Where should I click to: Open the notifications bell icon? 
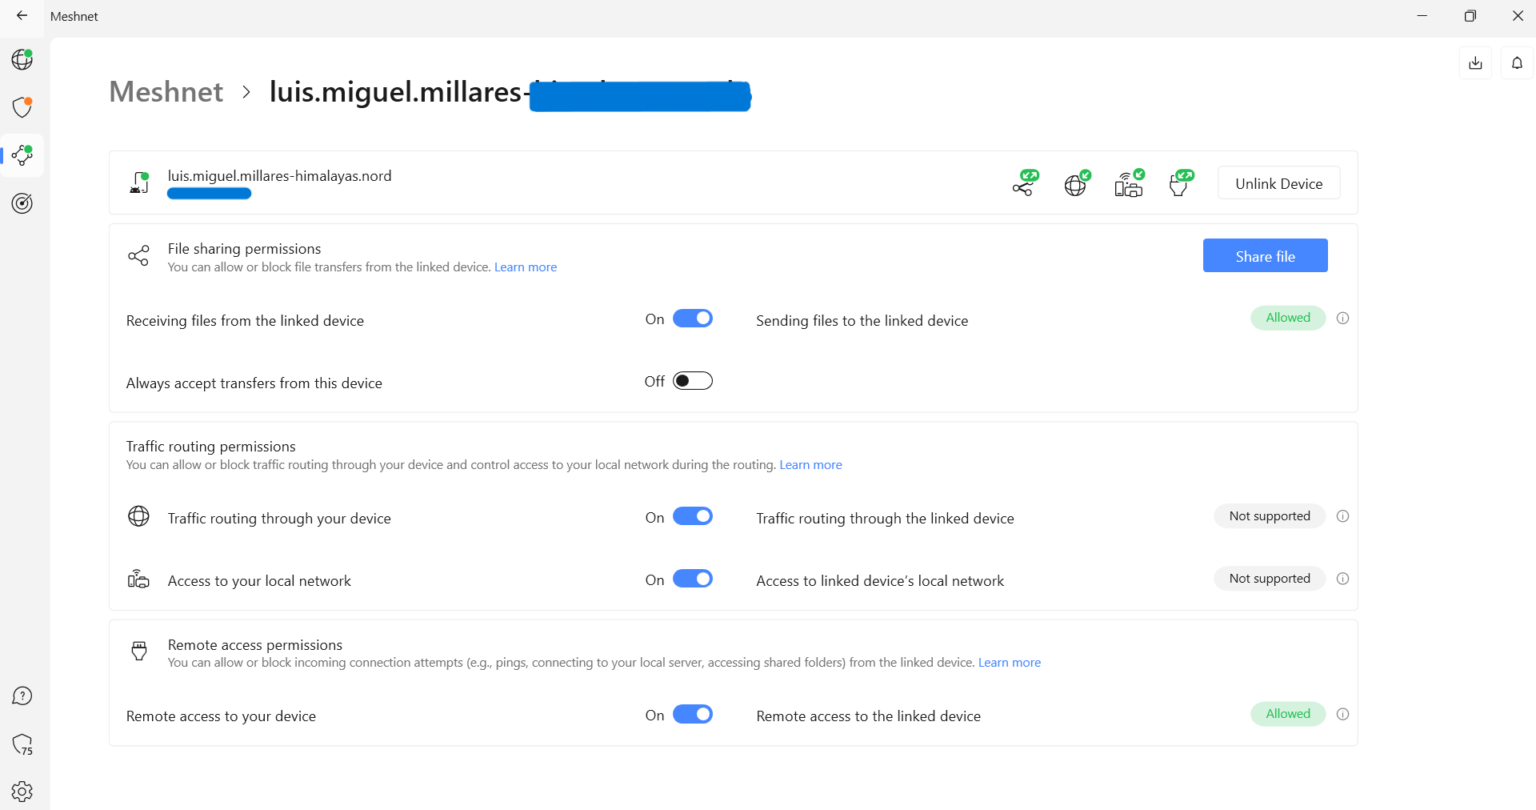coord(1516,62)
